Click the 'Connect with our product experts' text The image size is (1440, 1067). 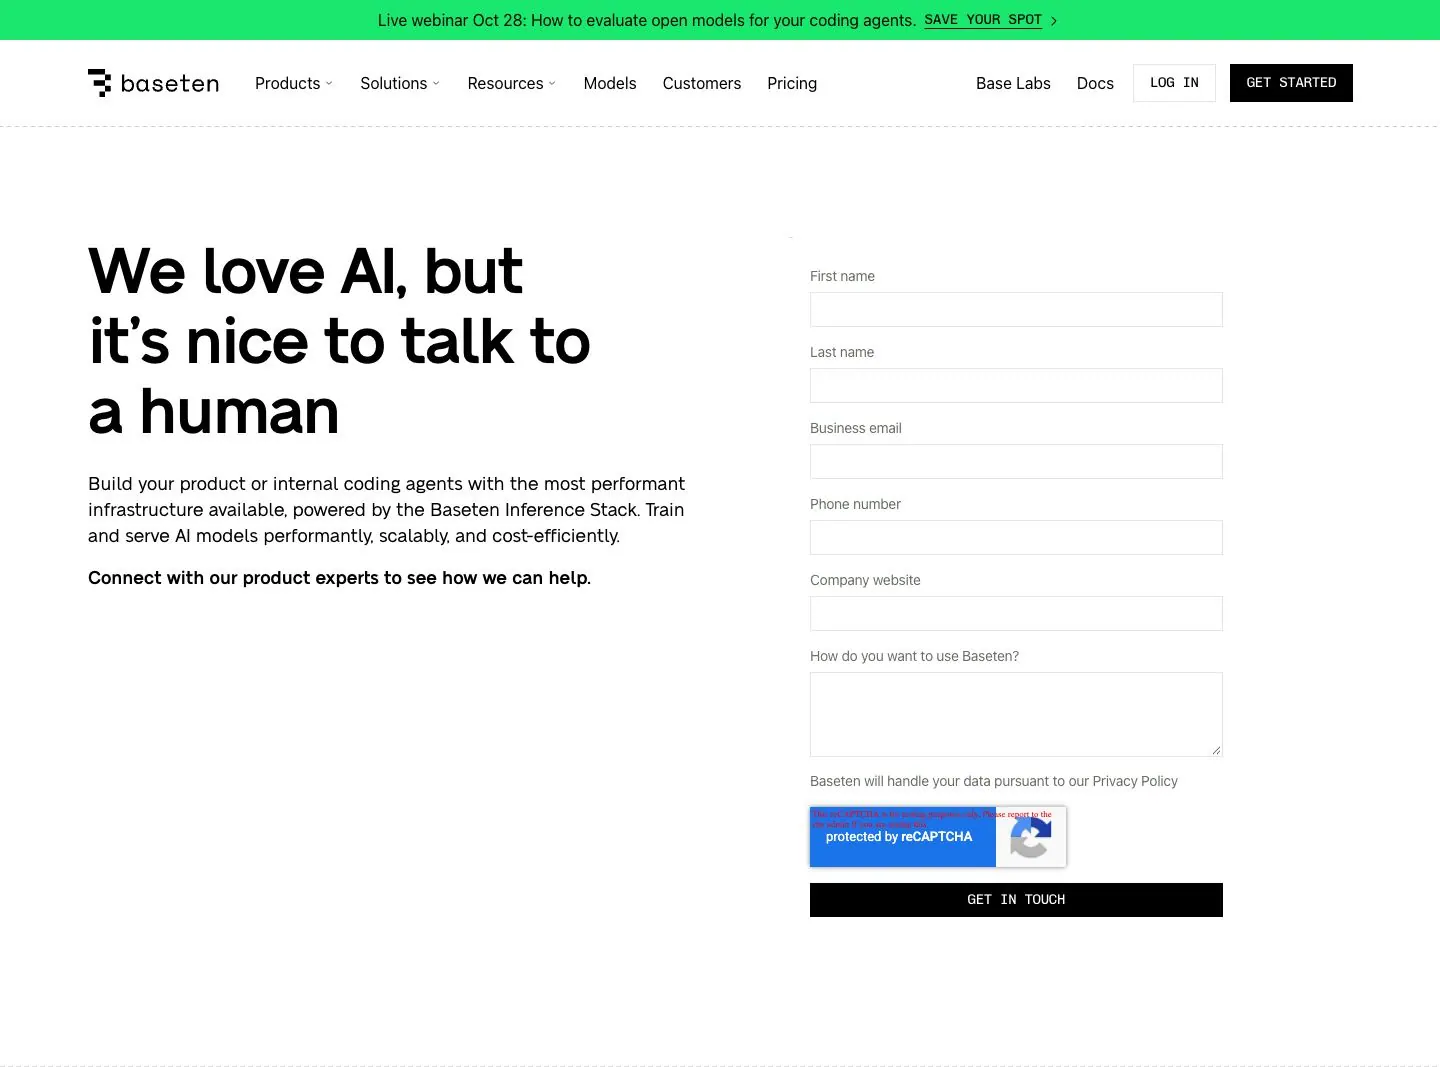tap(339, 578)
